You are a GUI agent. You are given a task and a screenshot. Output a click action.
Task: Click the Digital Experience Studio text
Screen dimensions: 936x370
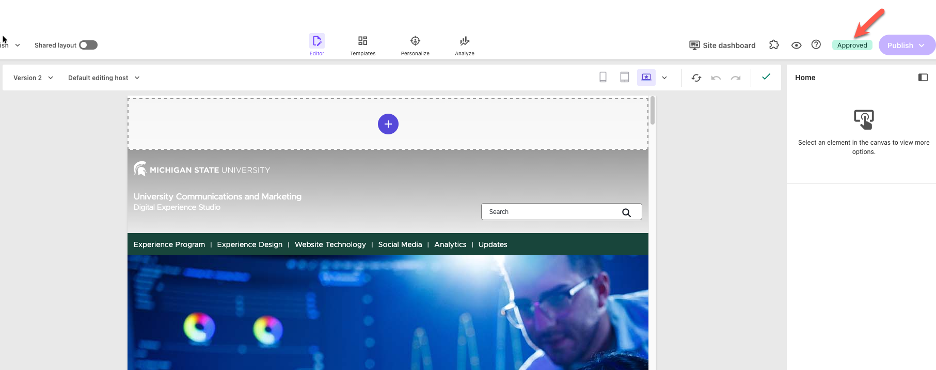point(177,207)
